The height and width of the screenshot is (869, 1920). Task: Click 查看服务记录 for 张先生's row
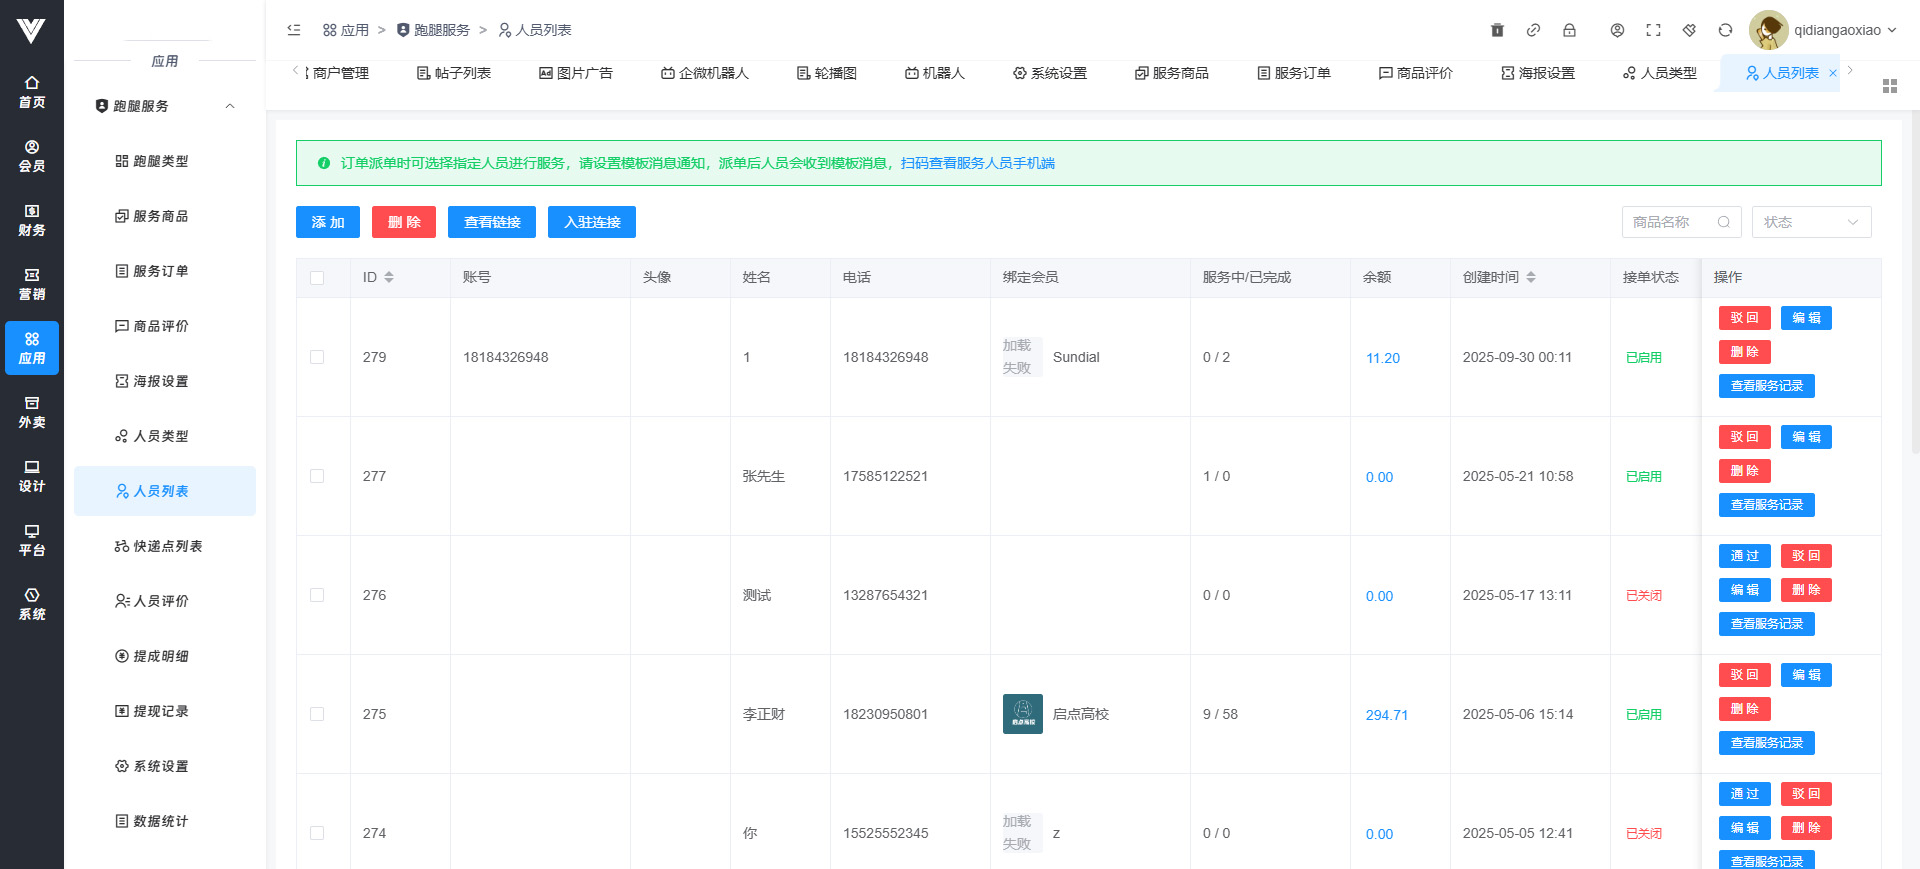tap(1766, 505)
